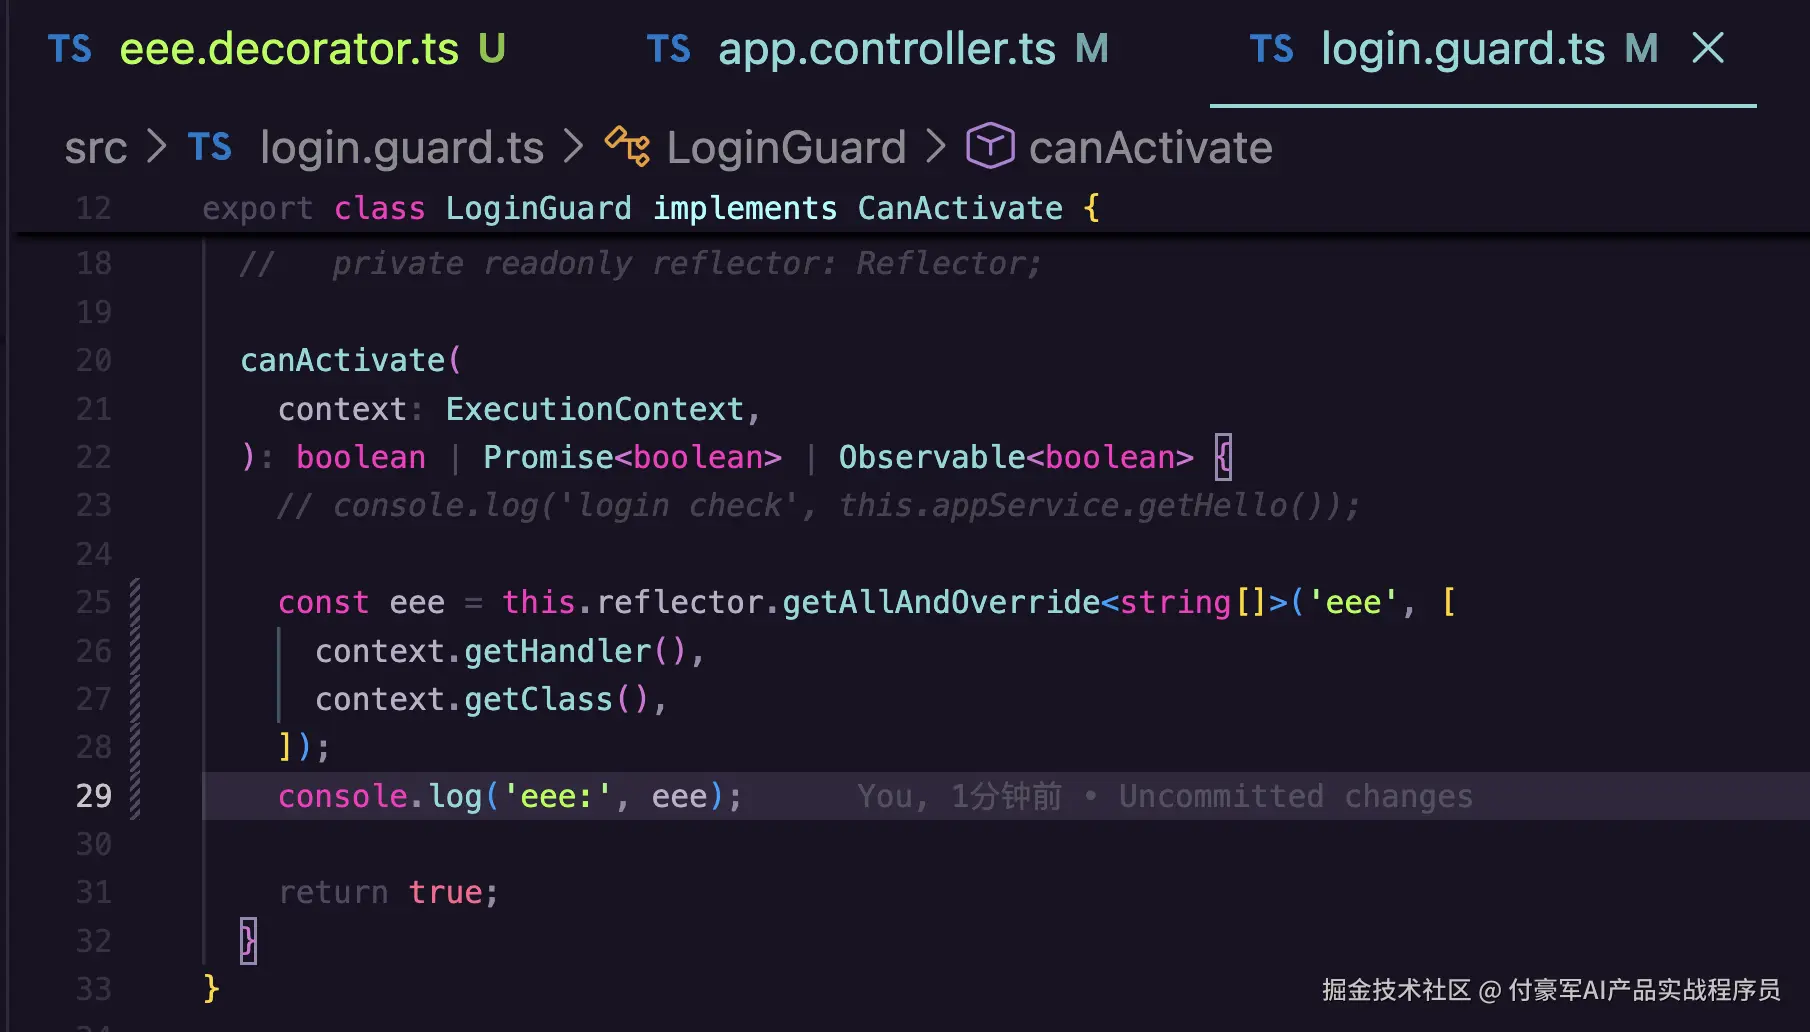Click 'CanActivate' interface name on line 12

click(960, 208)
